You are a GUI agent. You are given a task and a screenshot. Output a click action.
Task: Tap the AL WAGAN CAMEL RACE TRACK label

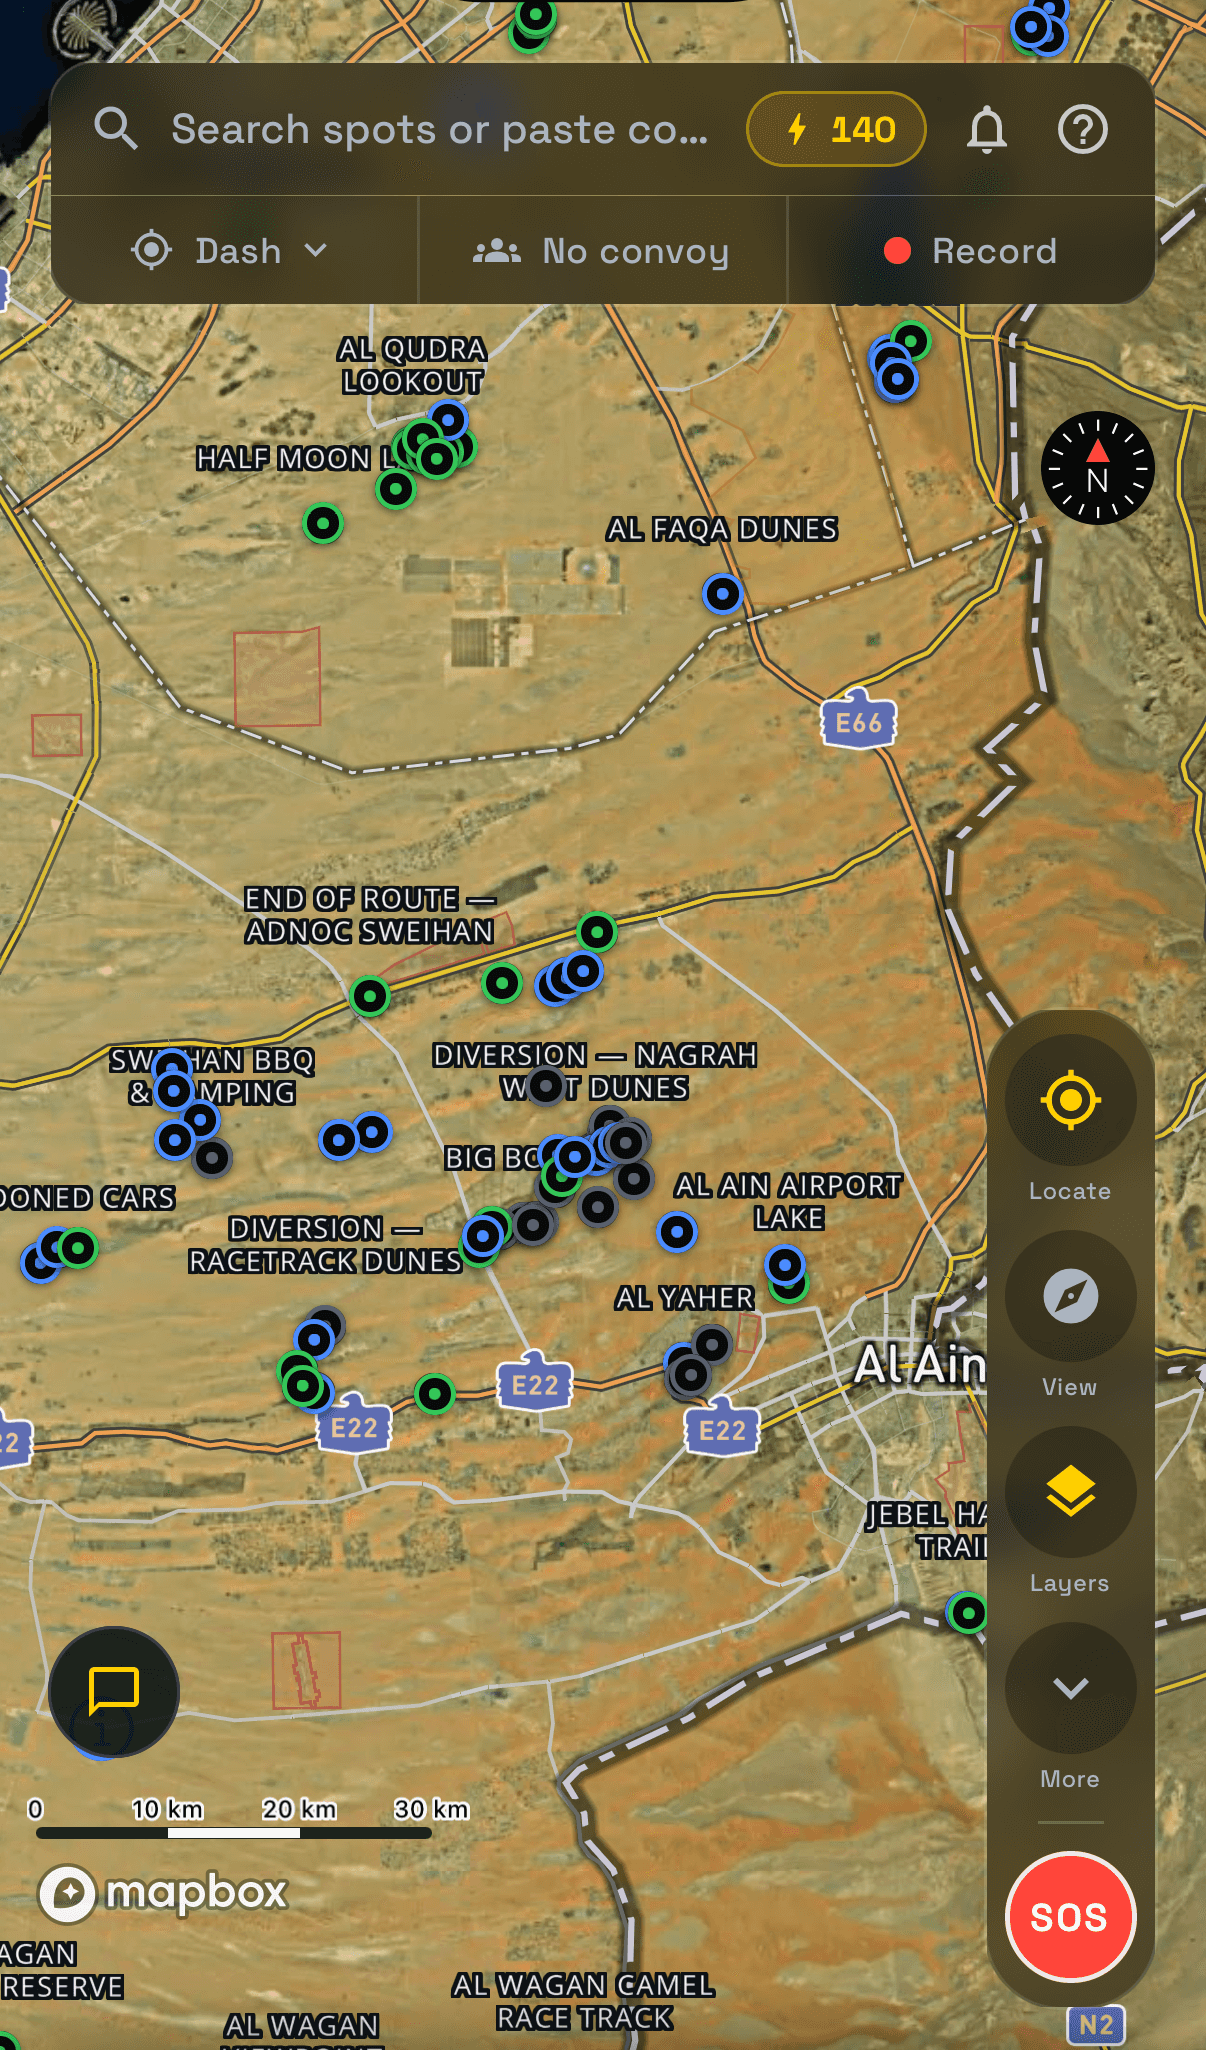pyautogui.click(x=584, y=2001)
